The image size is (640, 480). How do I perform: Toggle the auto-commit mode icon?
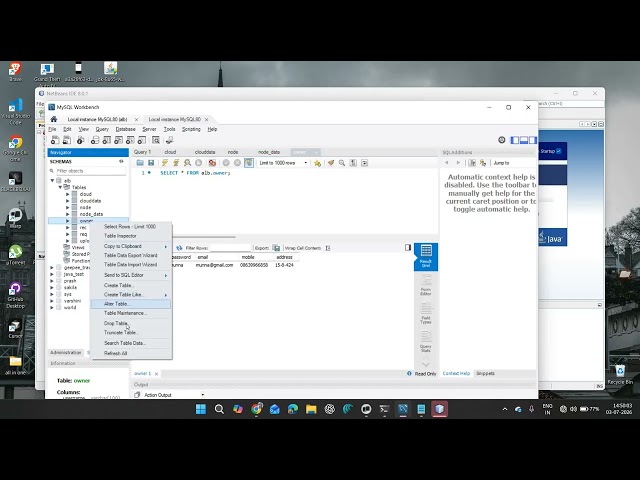click(249, 163)
